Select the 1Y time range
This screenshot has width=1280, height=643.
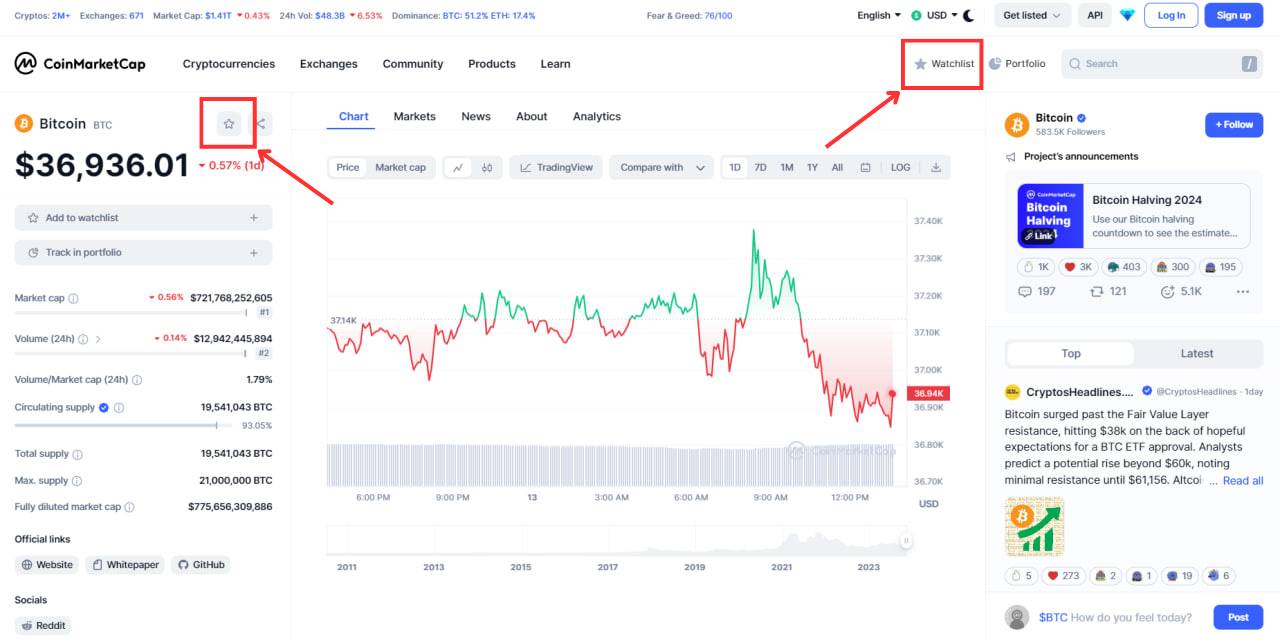point(812,168)
